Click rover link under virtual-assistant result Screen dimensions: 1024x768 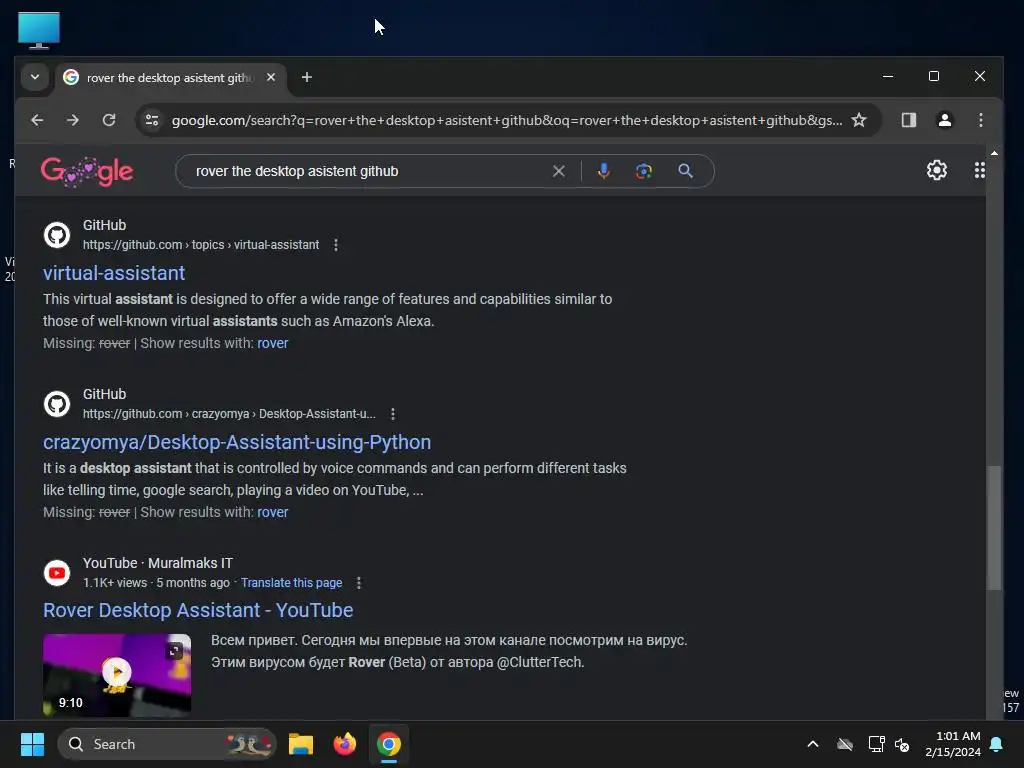(272, 344)
